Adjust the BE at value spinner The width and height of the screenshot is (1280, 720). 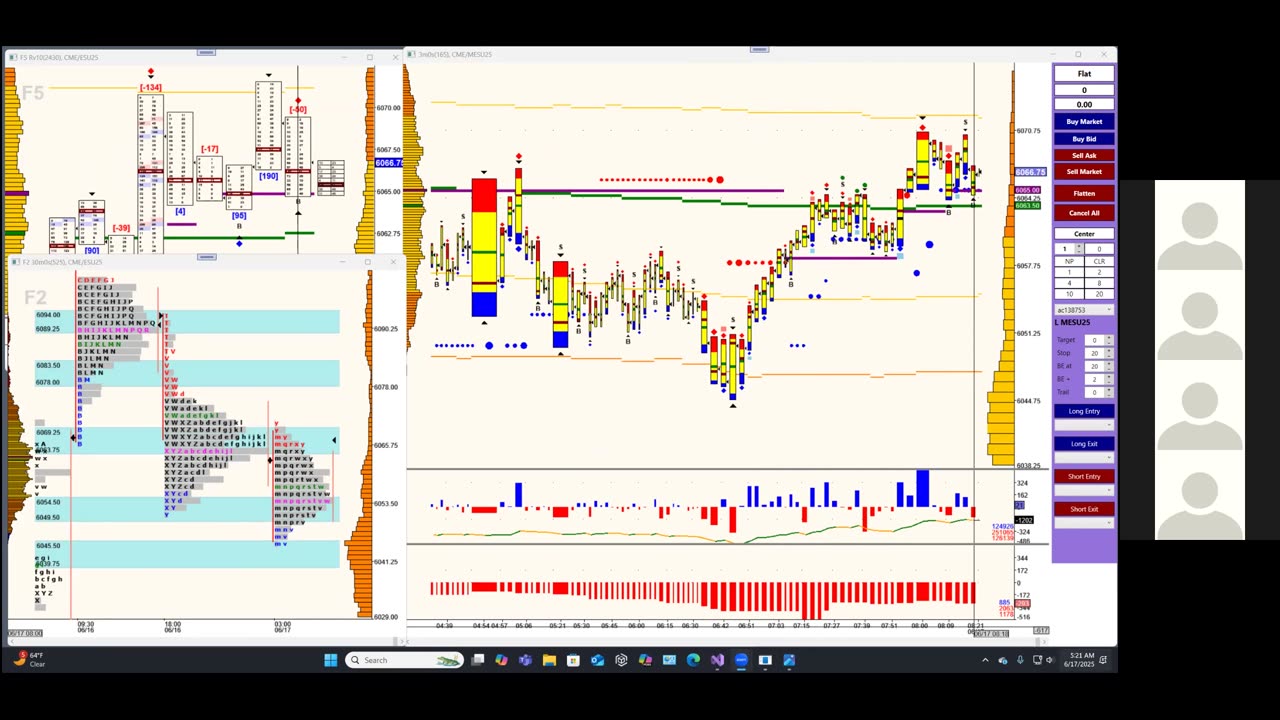click(x=1109, y=366)
